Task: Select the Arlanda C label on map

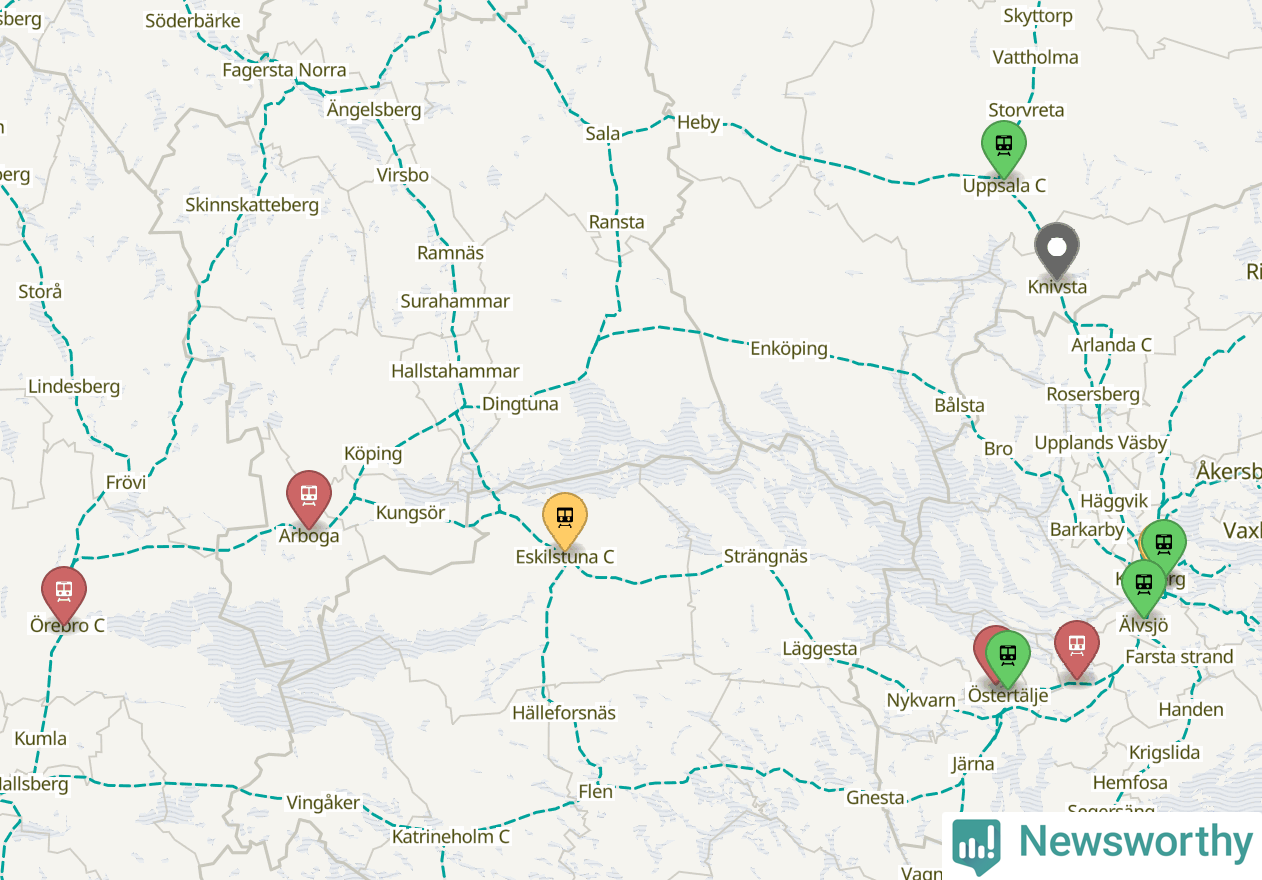Action: tap(1112, 345)
